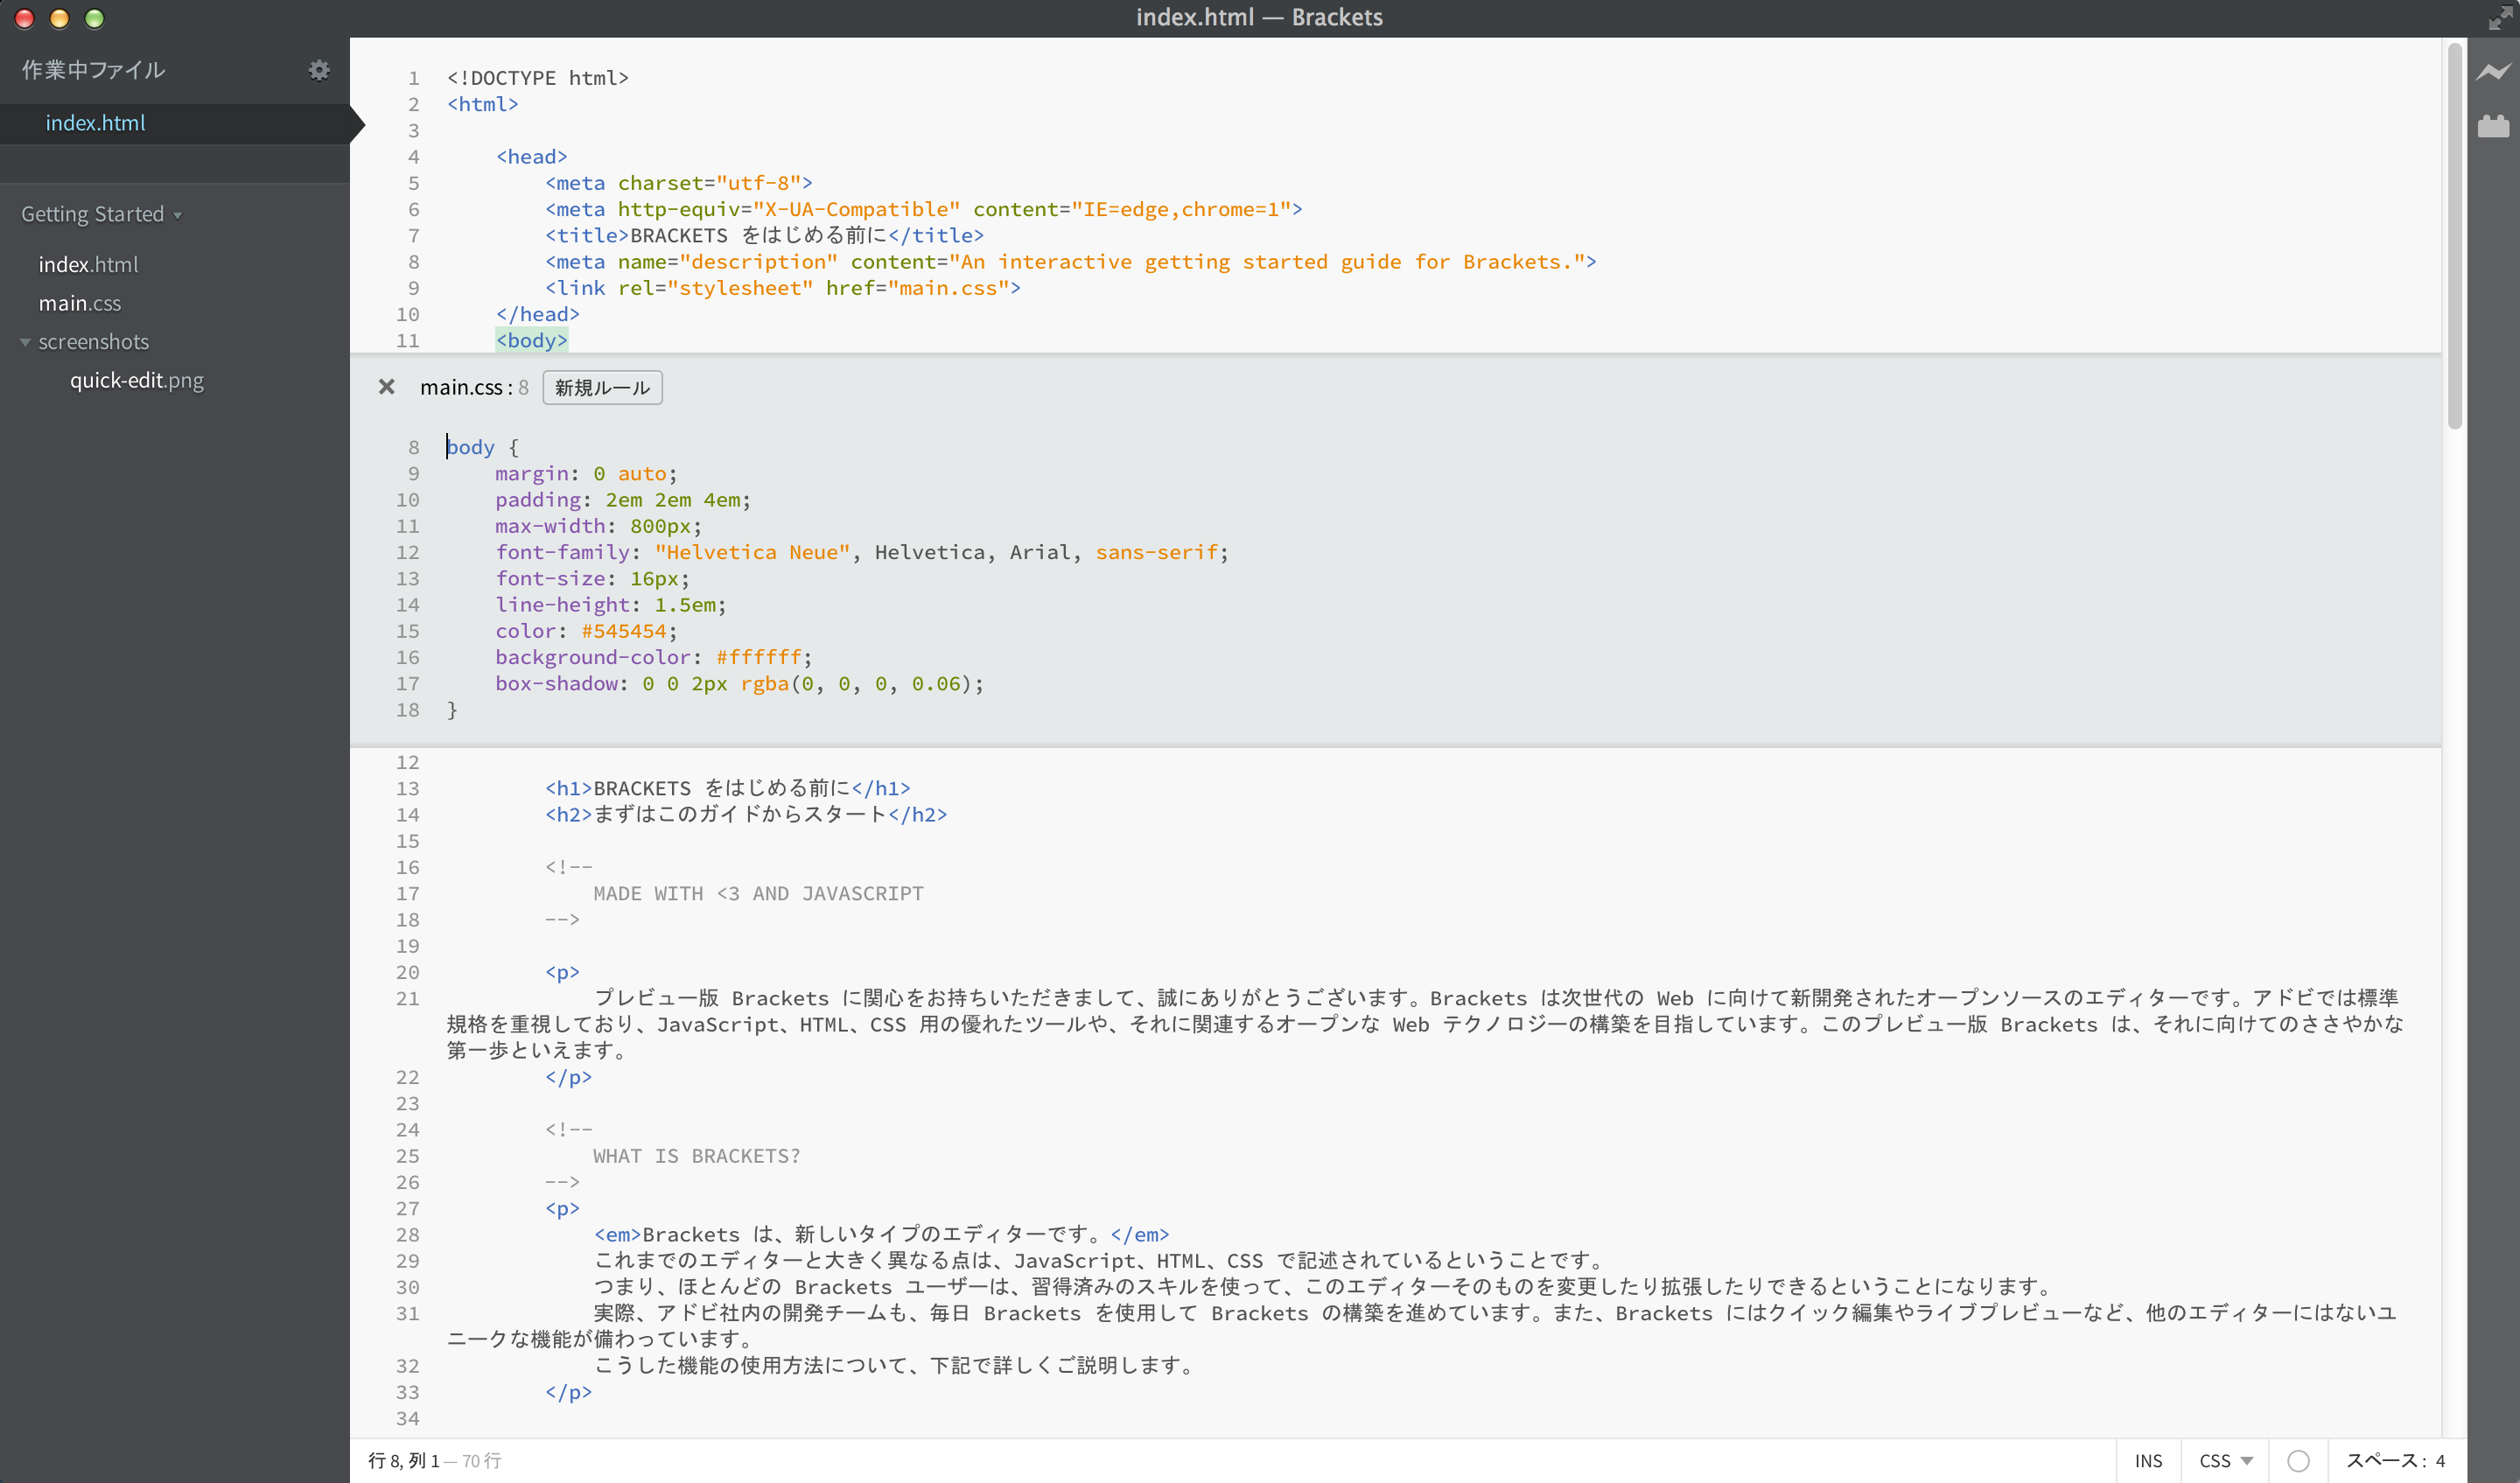The width and height of the screenshot is (2520, 1483).
Task: Open quick-edit.png in the file tree
Action: 136,380
